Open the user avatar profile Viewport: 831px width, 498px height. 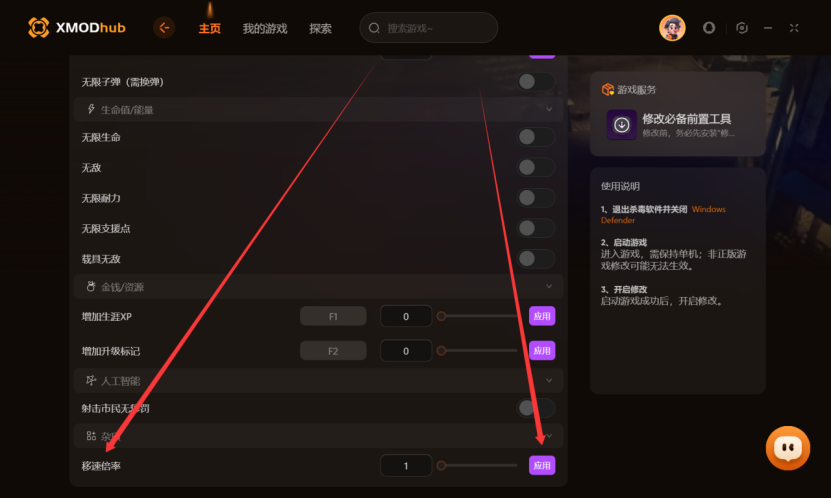(672, 28)
